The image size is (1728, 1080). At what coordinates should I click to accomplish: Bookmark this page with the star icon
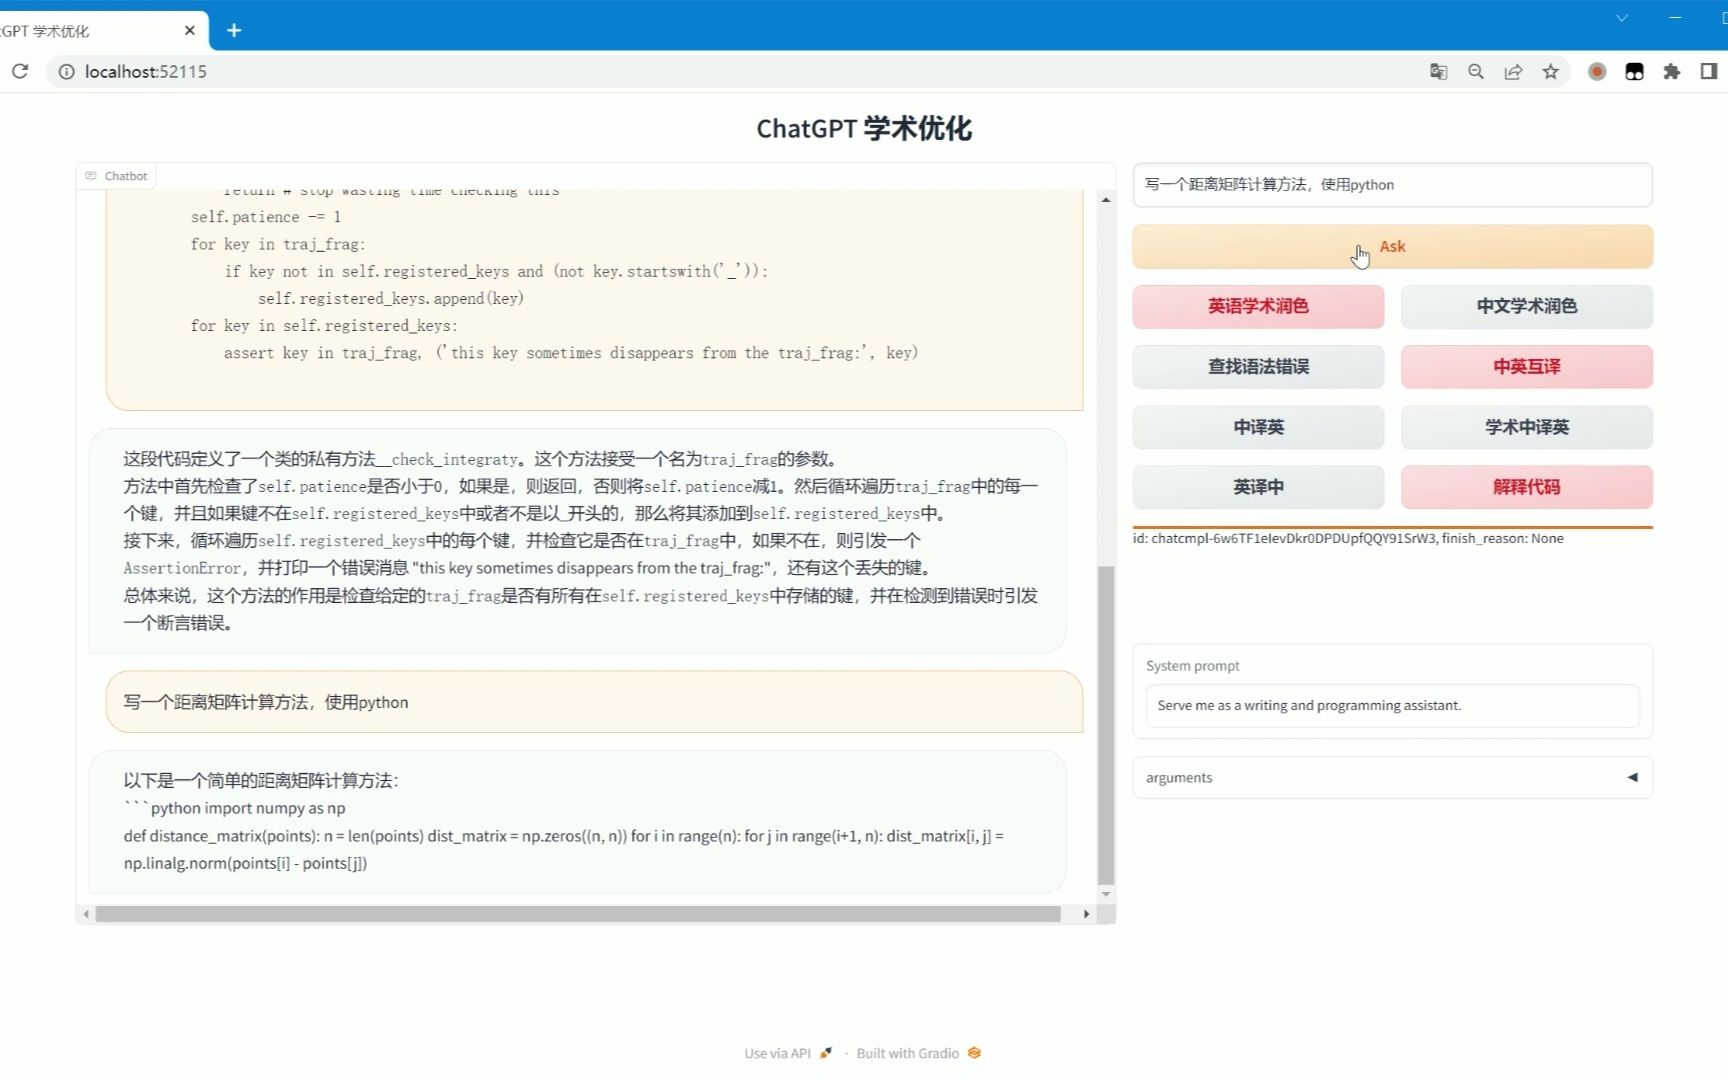click(x=1550, y=71)
